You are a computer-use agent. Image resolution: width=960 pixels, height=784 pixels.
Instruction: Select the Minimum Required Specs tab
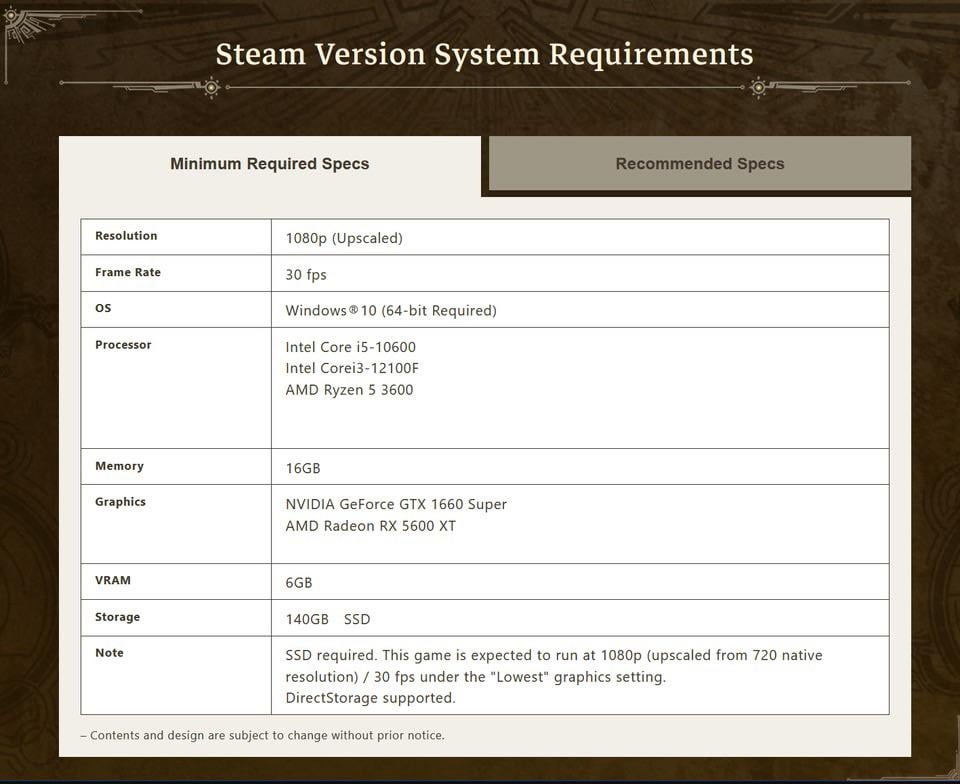coord(269,164)
